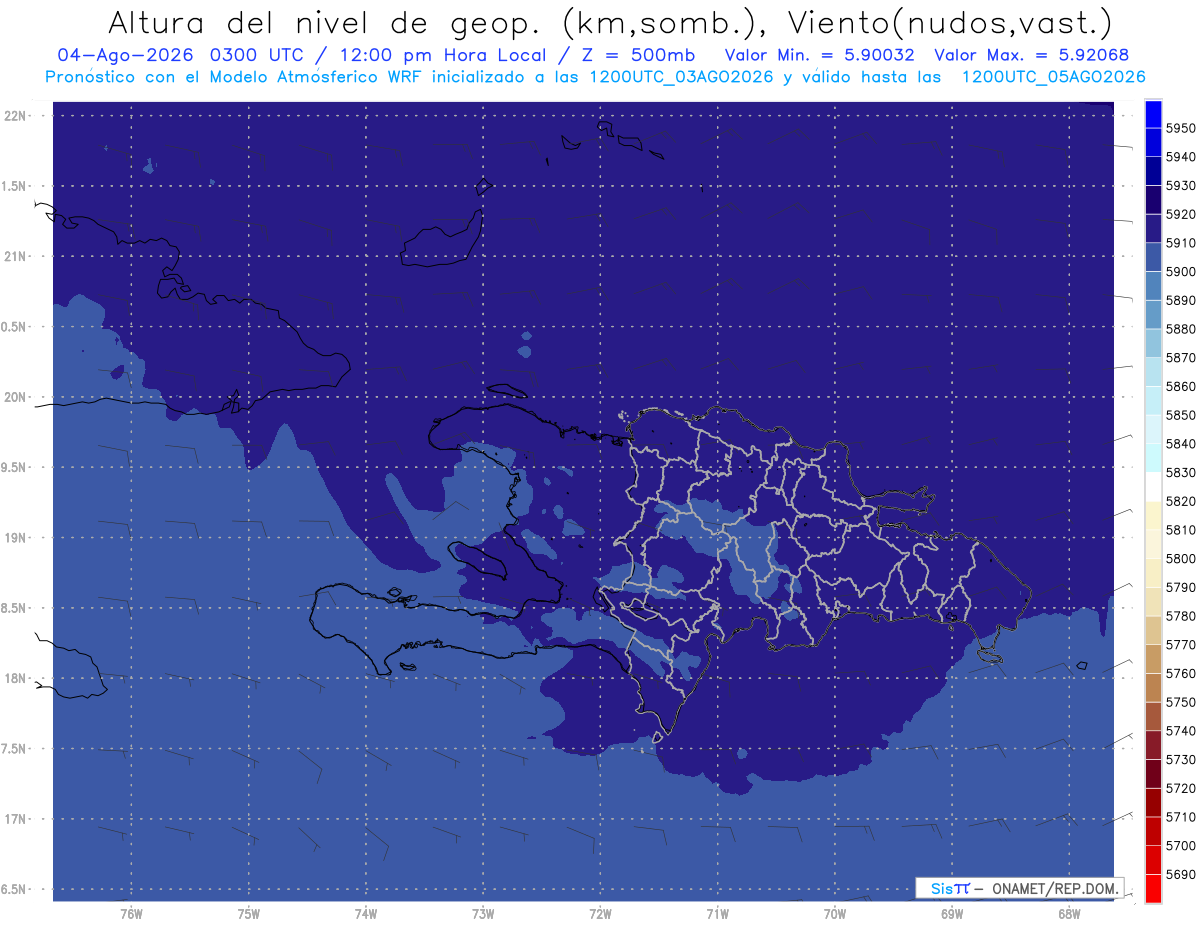Click the 5920 colorbar label
The width and height of the screenshot is (1200, 927).
coord(1180,214)
